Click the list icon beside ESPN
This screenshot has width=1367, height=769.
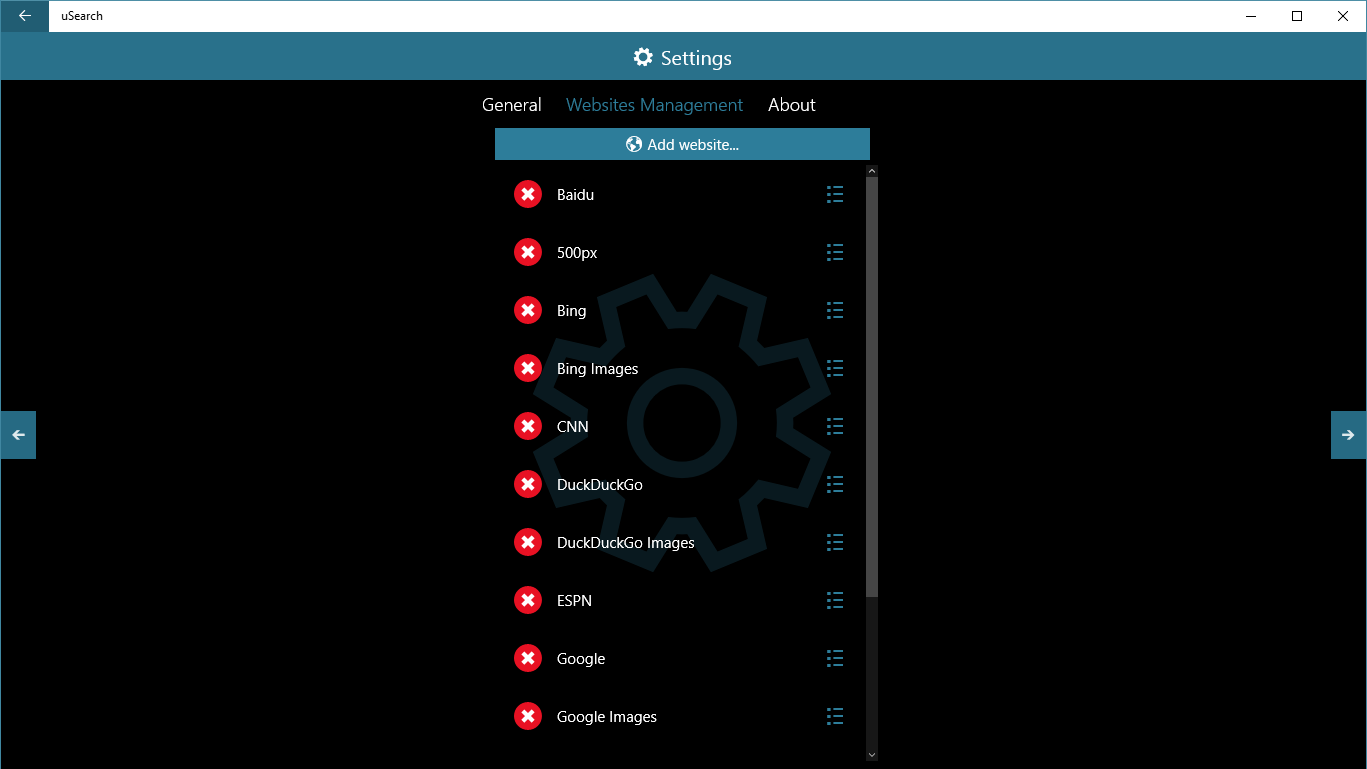click(835, 601)
